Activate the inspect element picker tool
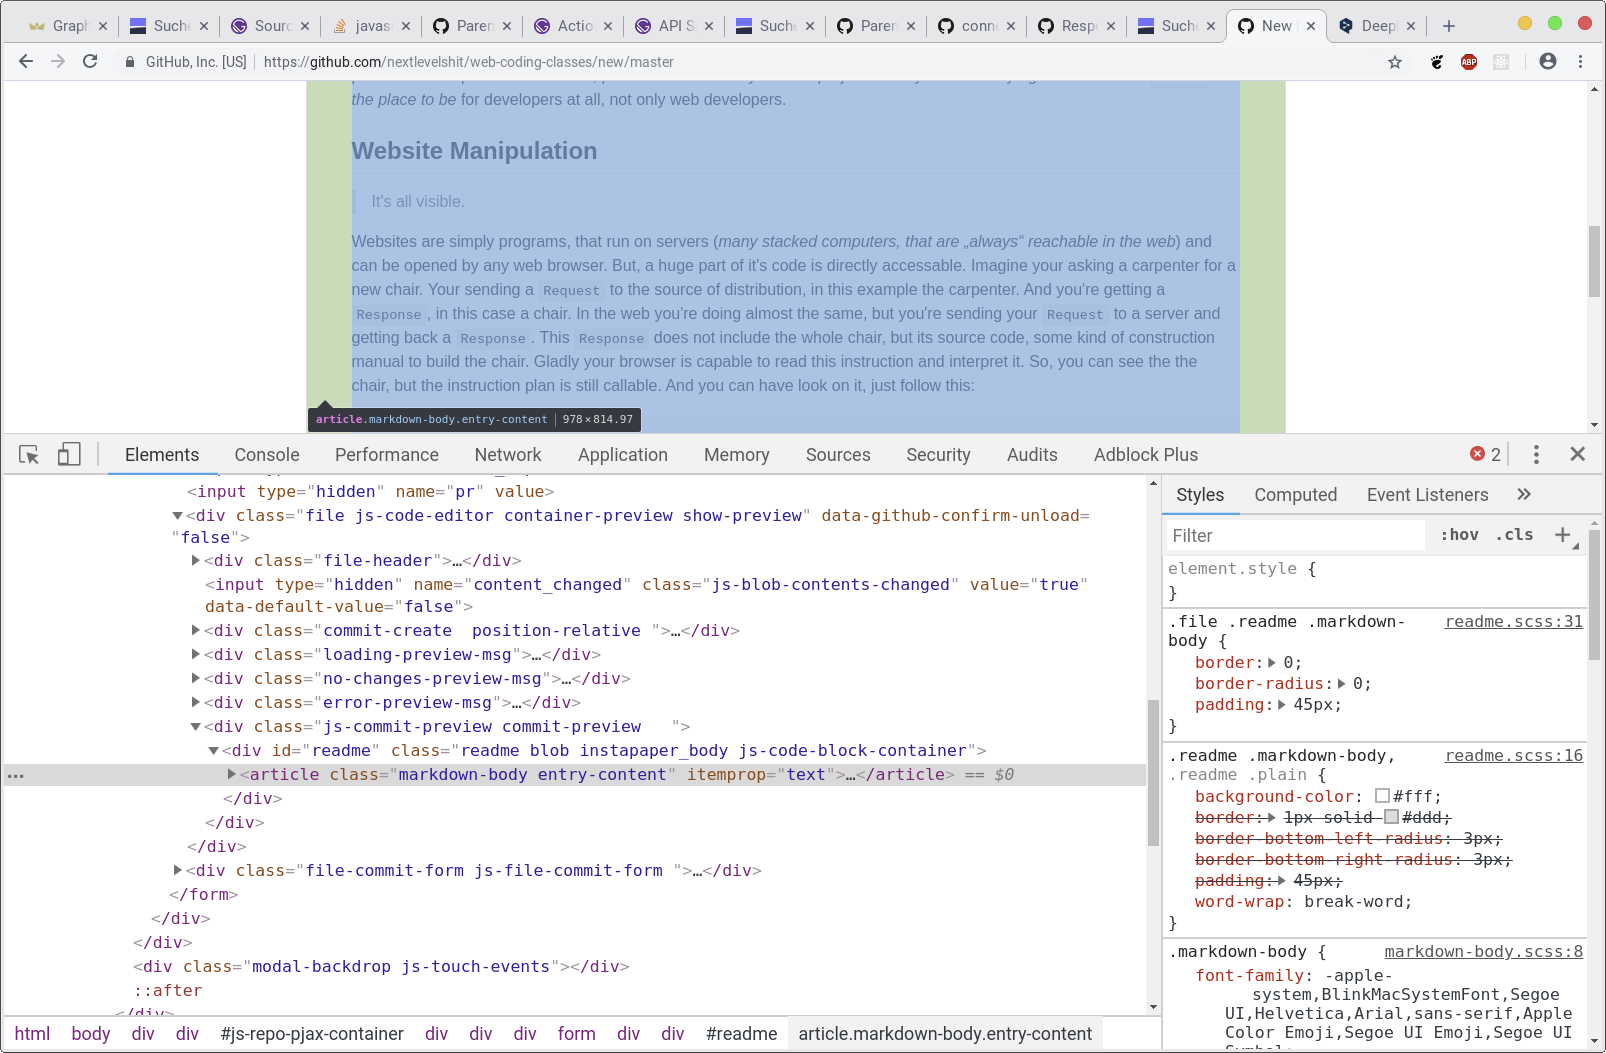 pyautogui.click(x=29, y=455)
